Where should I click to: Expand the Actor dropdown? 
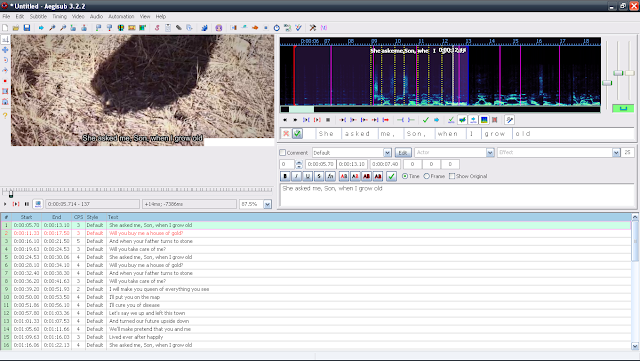490,152
